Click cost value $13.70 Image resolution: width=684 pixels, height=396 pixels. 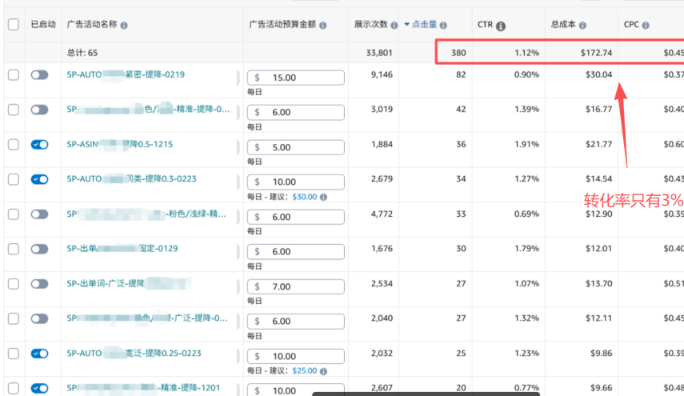coord(599,284)
